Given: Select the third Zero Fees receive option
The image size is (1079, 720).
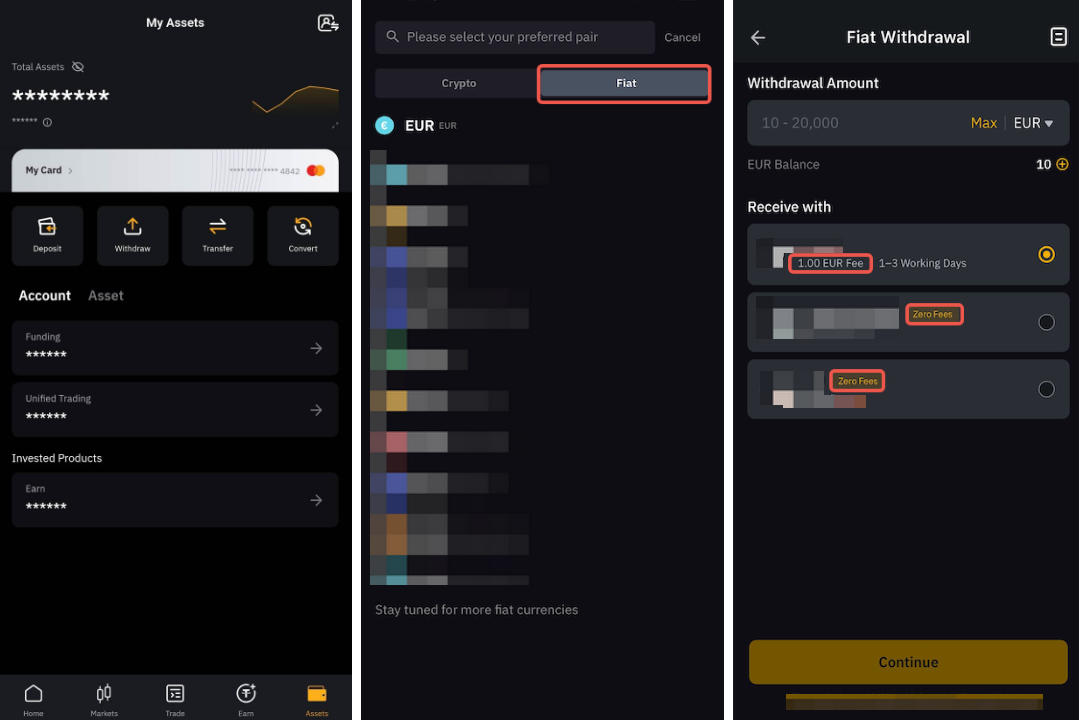Looking at the screenshot, I should point(908,389).
